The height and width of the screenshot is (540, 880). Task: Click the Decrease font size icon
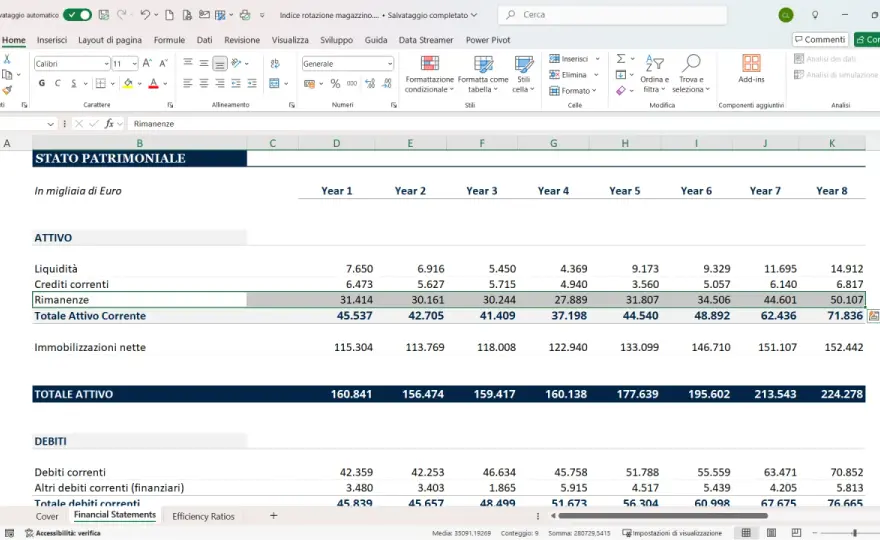[163, 63]
